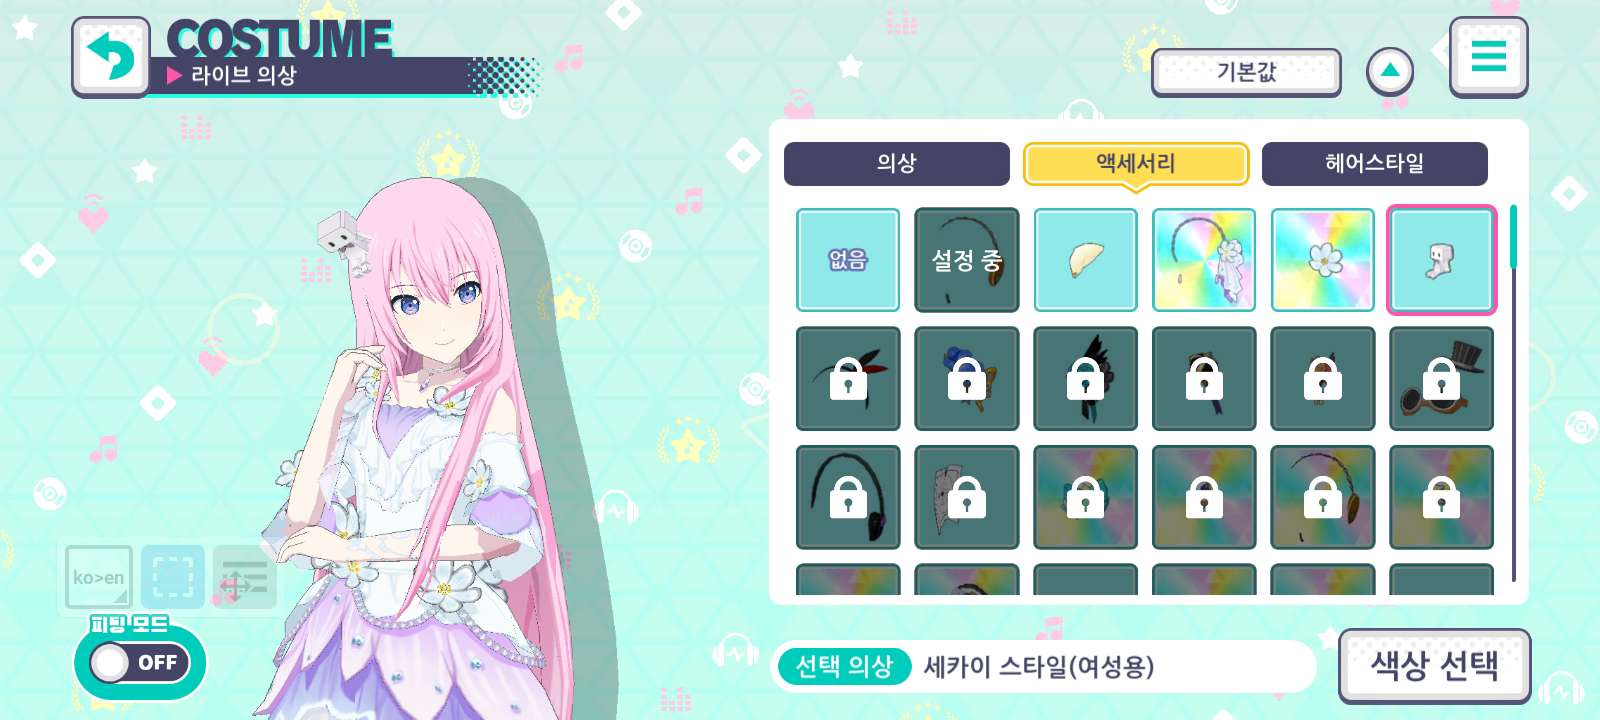Image resolution: width=1600 pixels, height=720 pixels.
Task: Open the hamburger menu icon
Action: coord(1488,56)
